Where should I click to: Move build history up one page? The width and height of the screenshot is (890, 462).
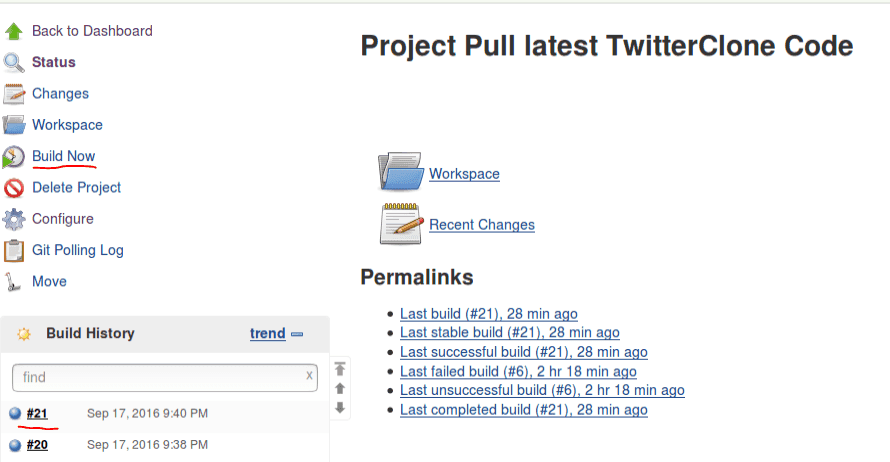(x=340, y=388)
